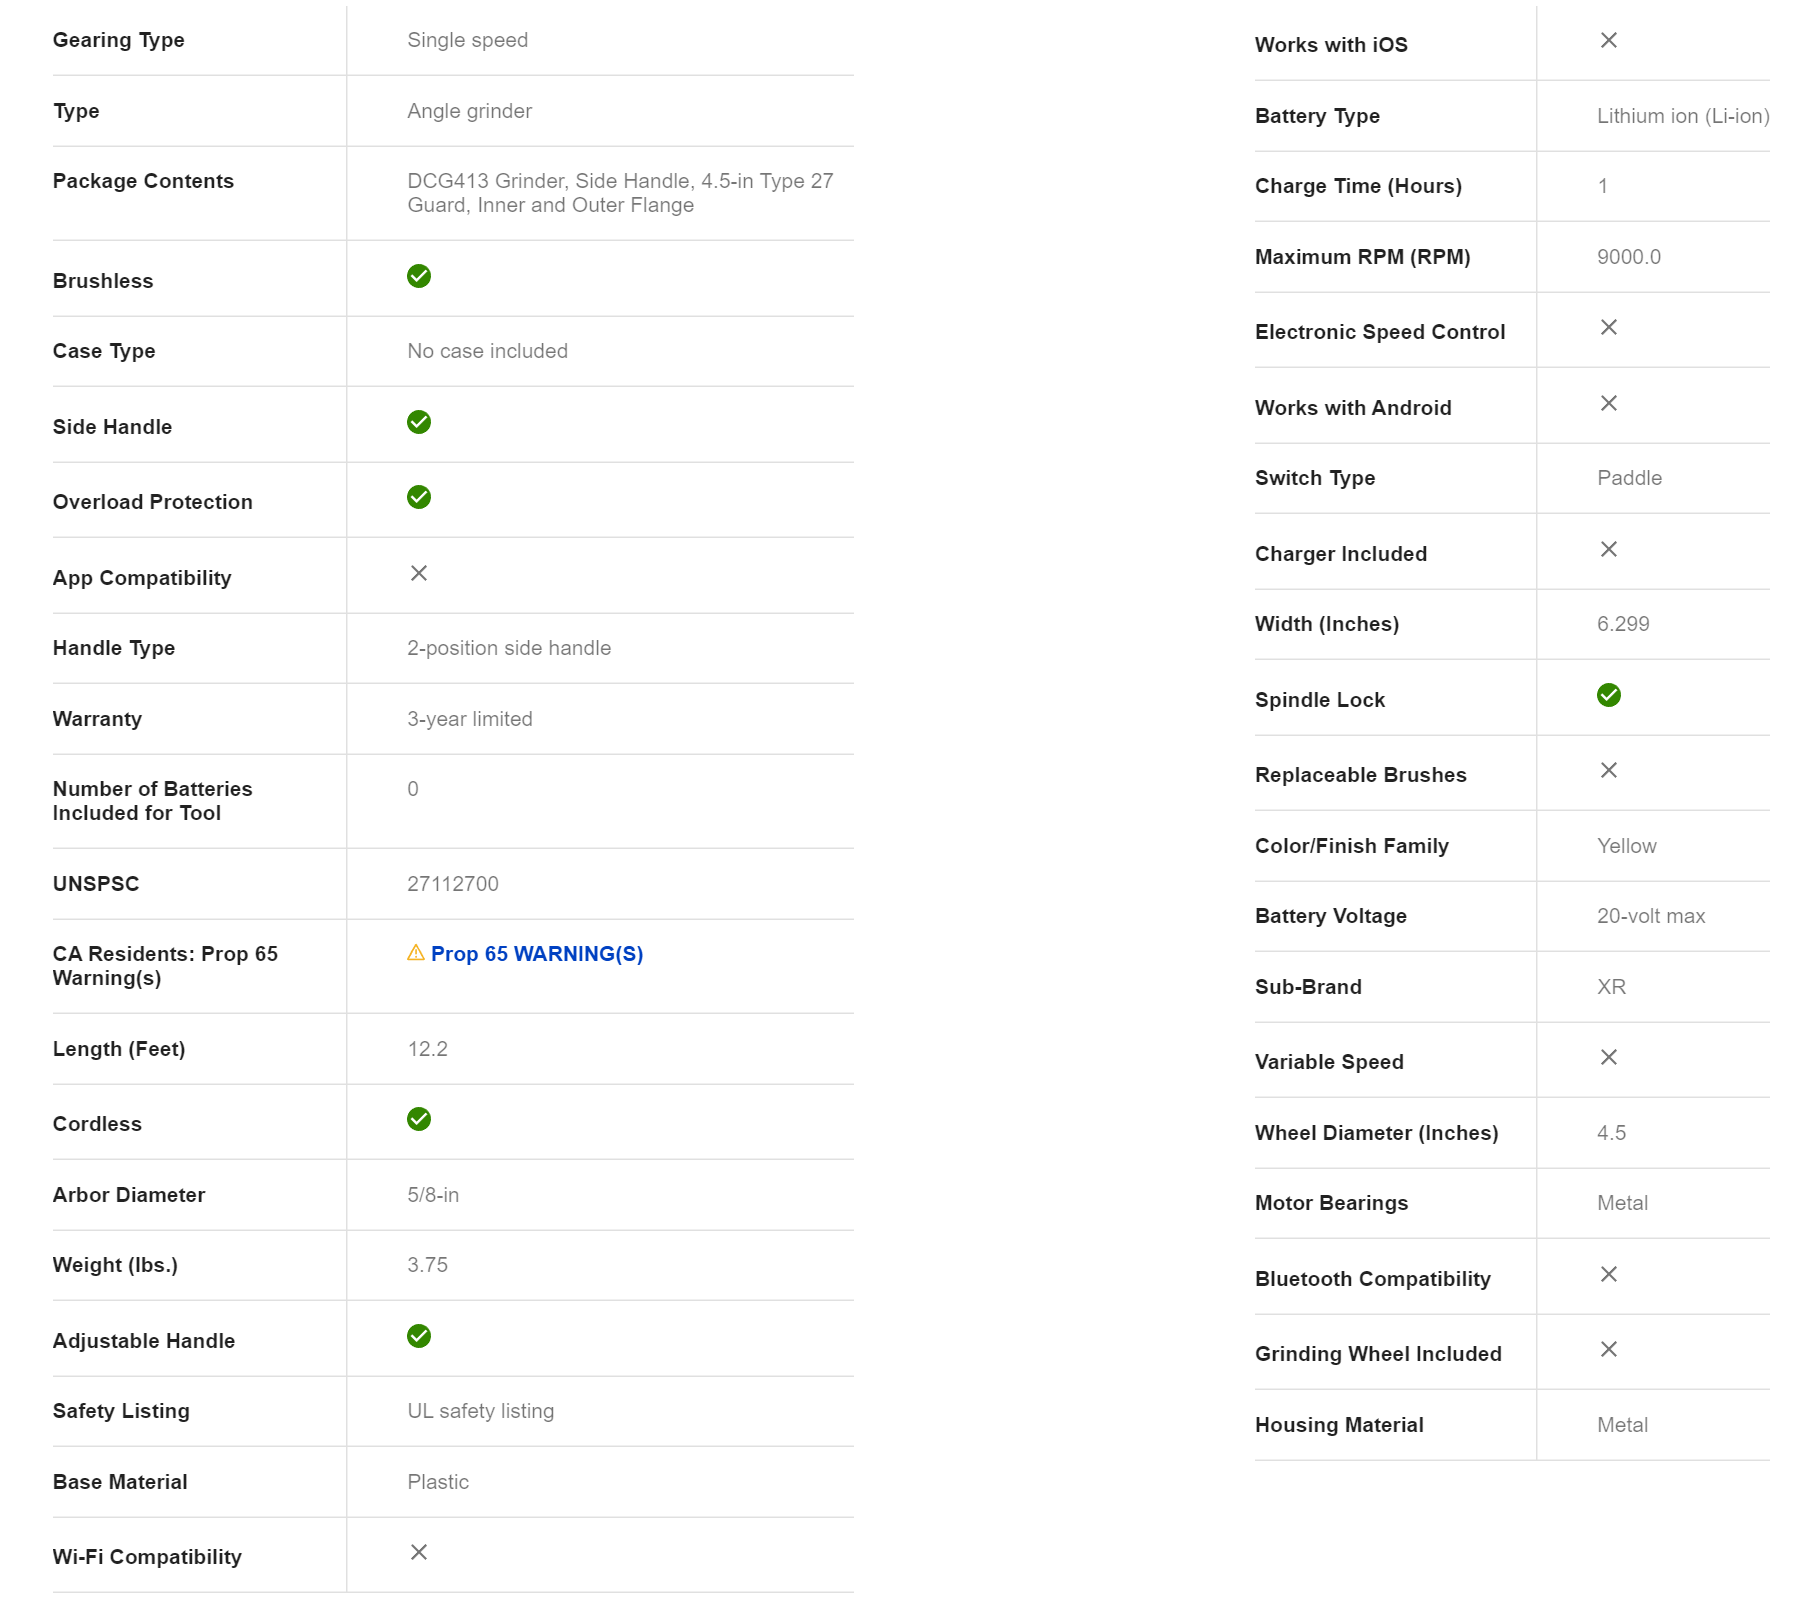Viewport: 1802px width, 1599px height.
Task: Click the Variable Speed X icon
Action: (1609, 1057)
